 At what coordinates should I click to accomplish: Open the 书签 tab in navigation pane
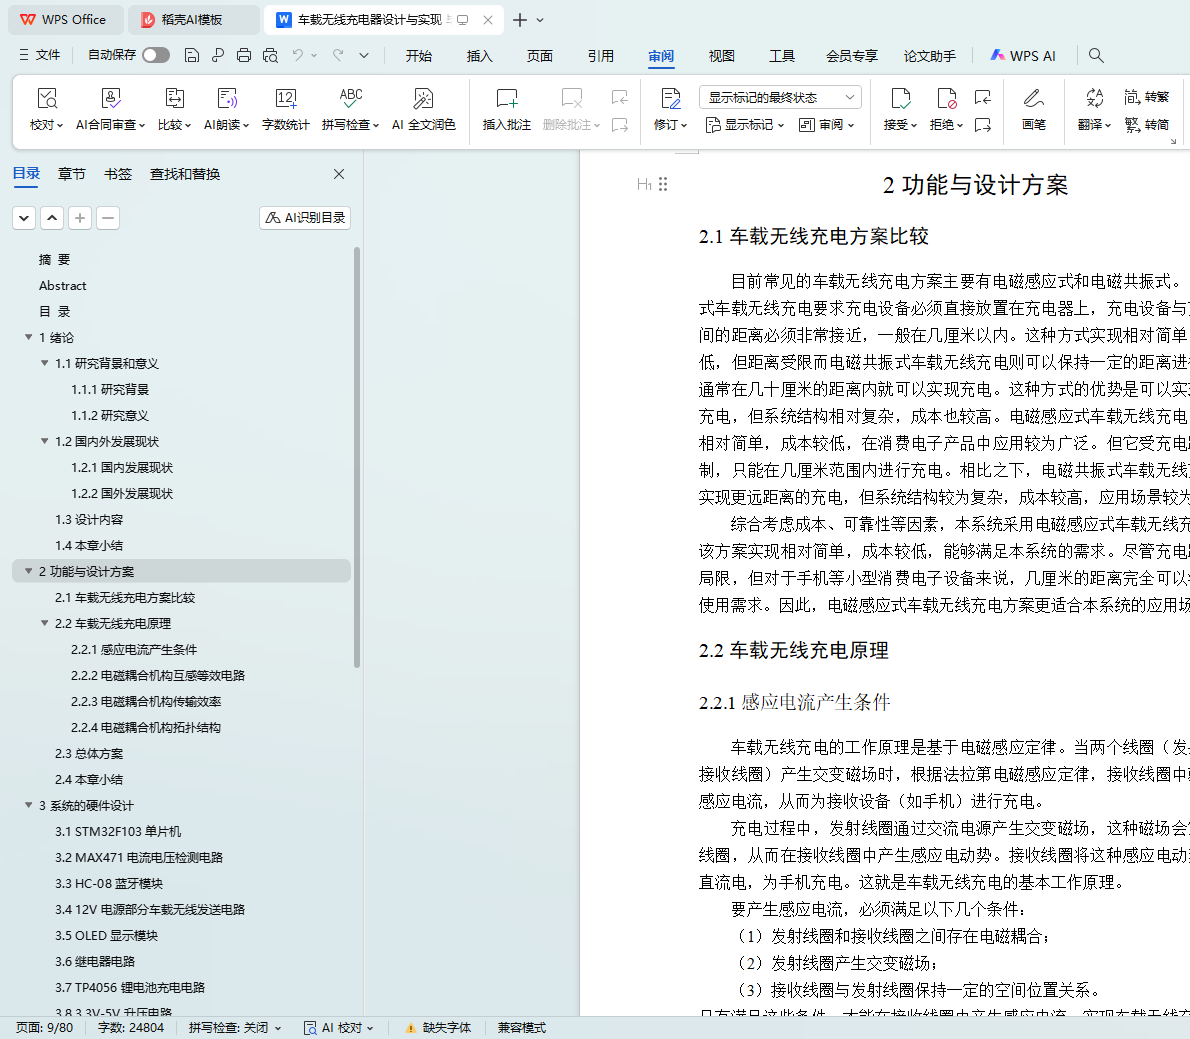point(118,174)
